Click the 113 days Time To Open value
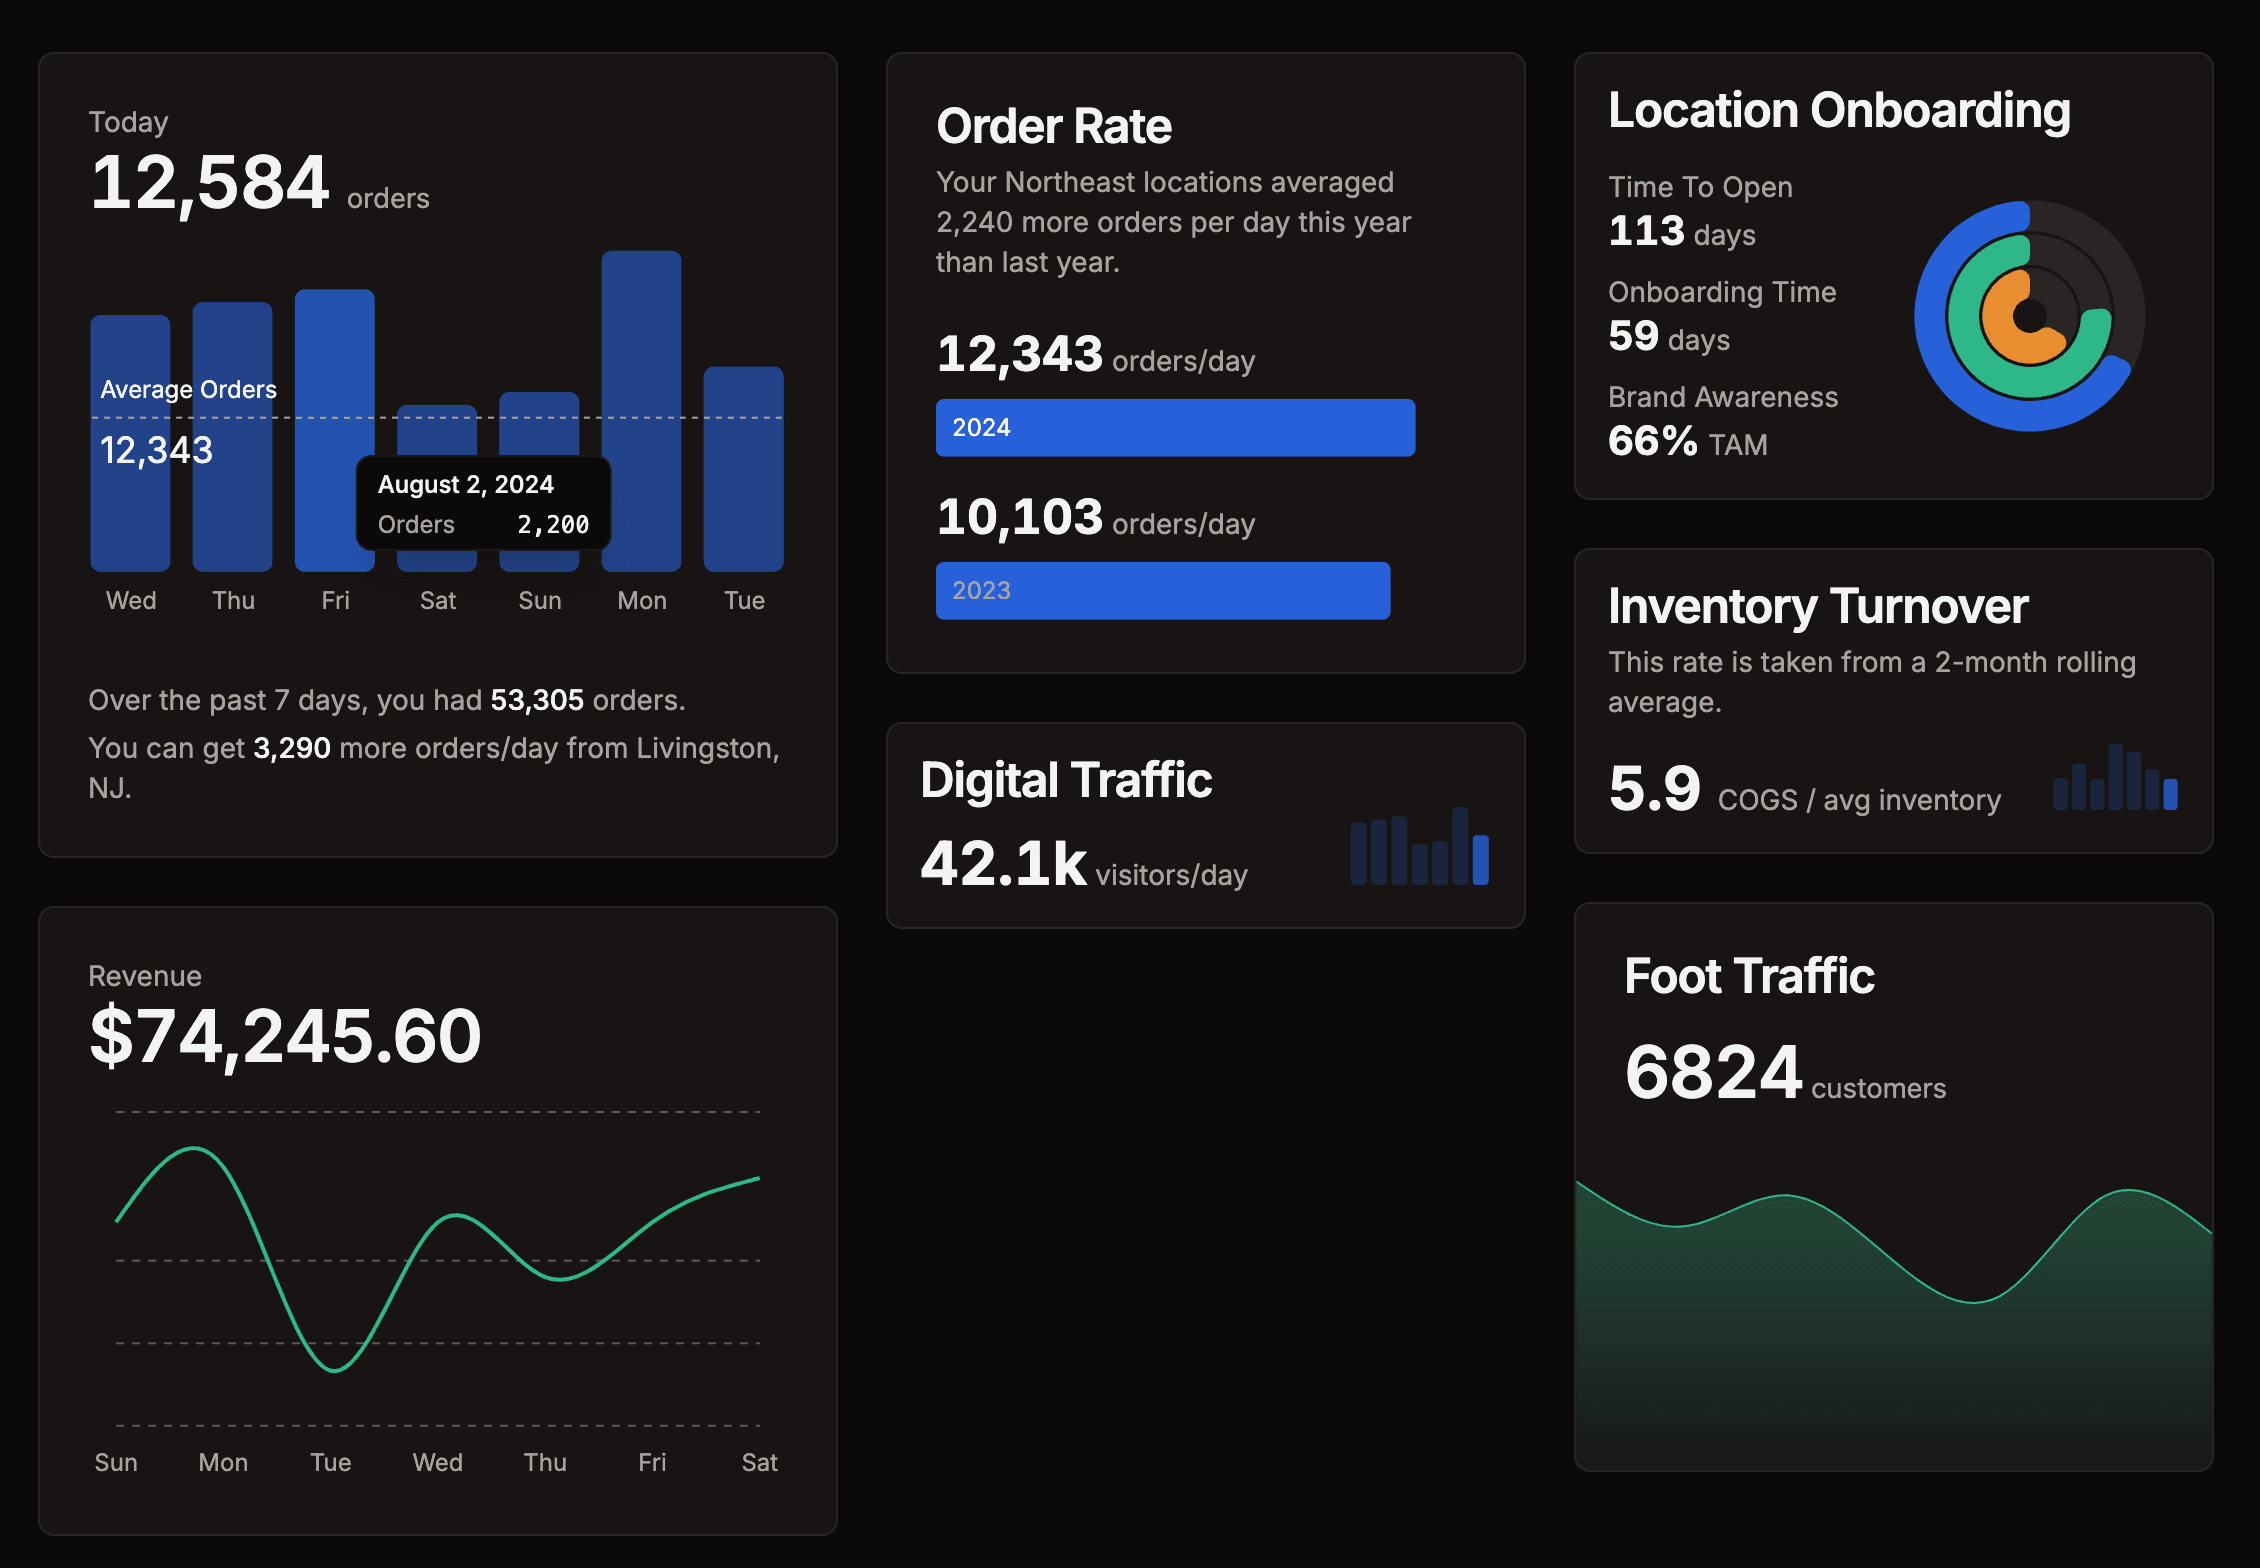The width and height of the screenshot is (2260, 1568). (x=1682, y=232)
